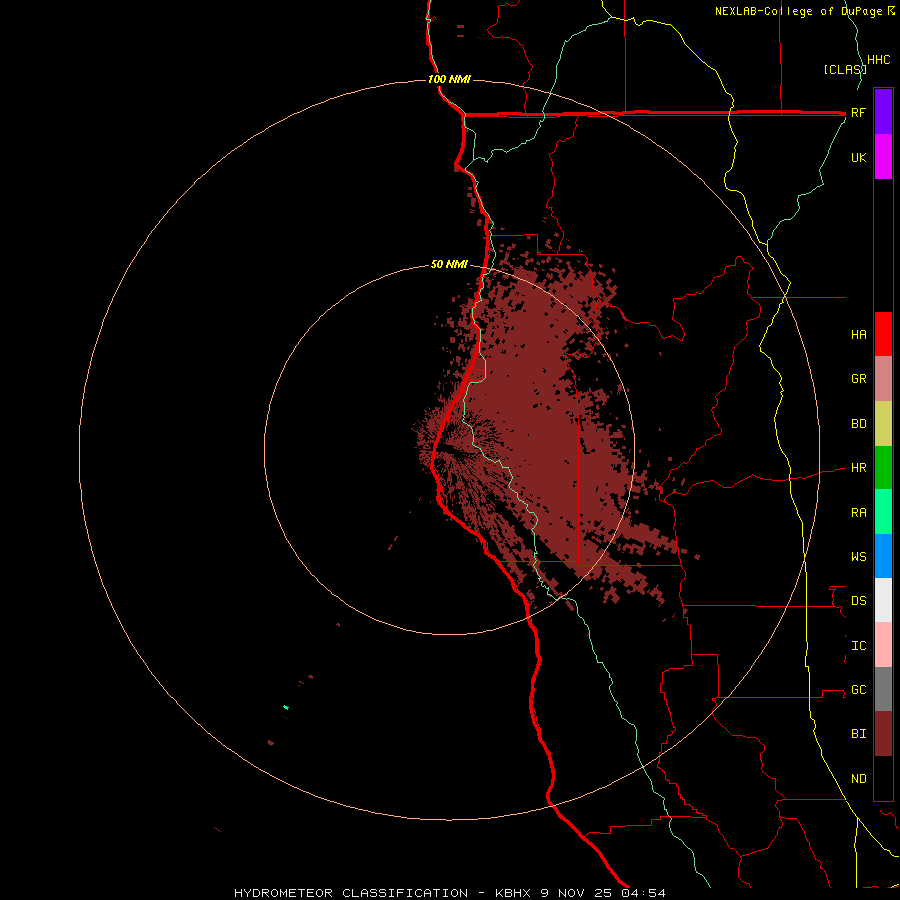Screen dimensions: 900x900
Task: Click the GC legend label
Action: (859, 690)
